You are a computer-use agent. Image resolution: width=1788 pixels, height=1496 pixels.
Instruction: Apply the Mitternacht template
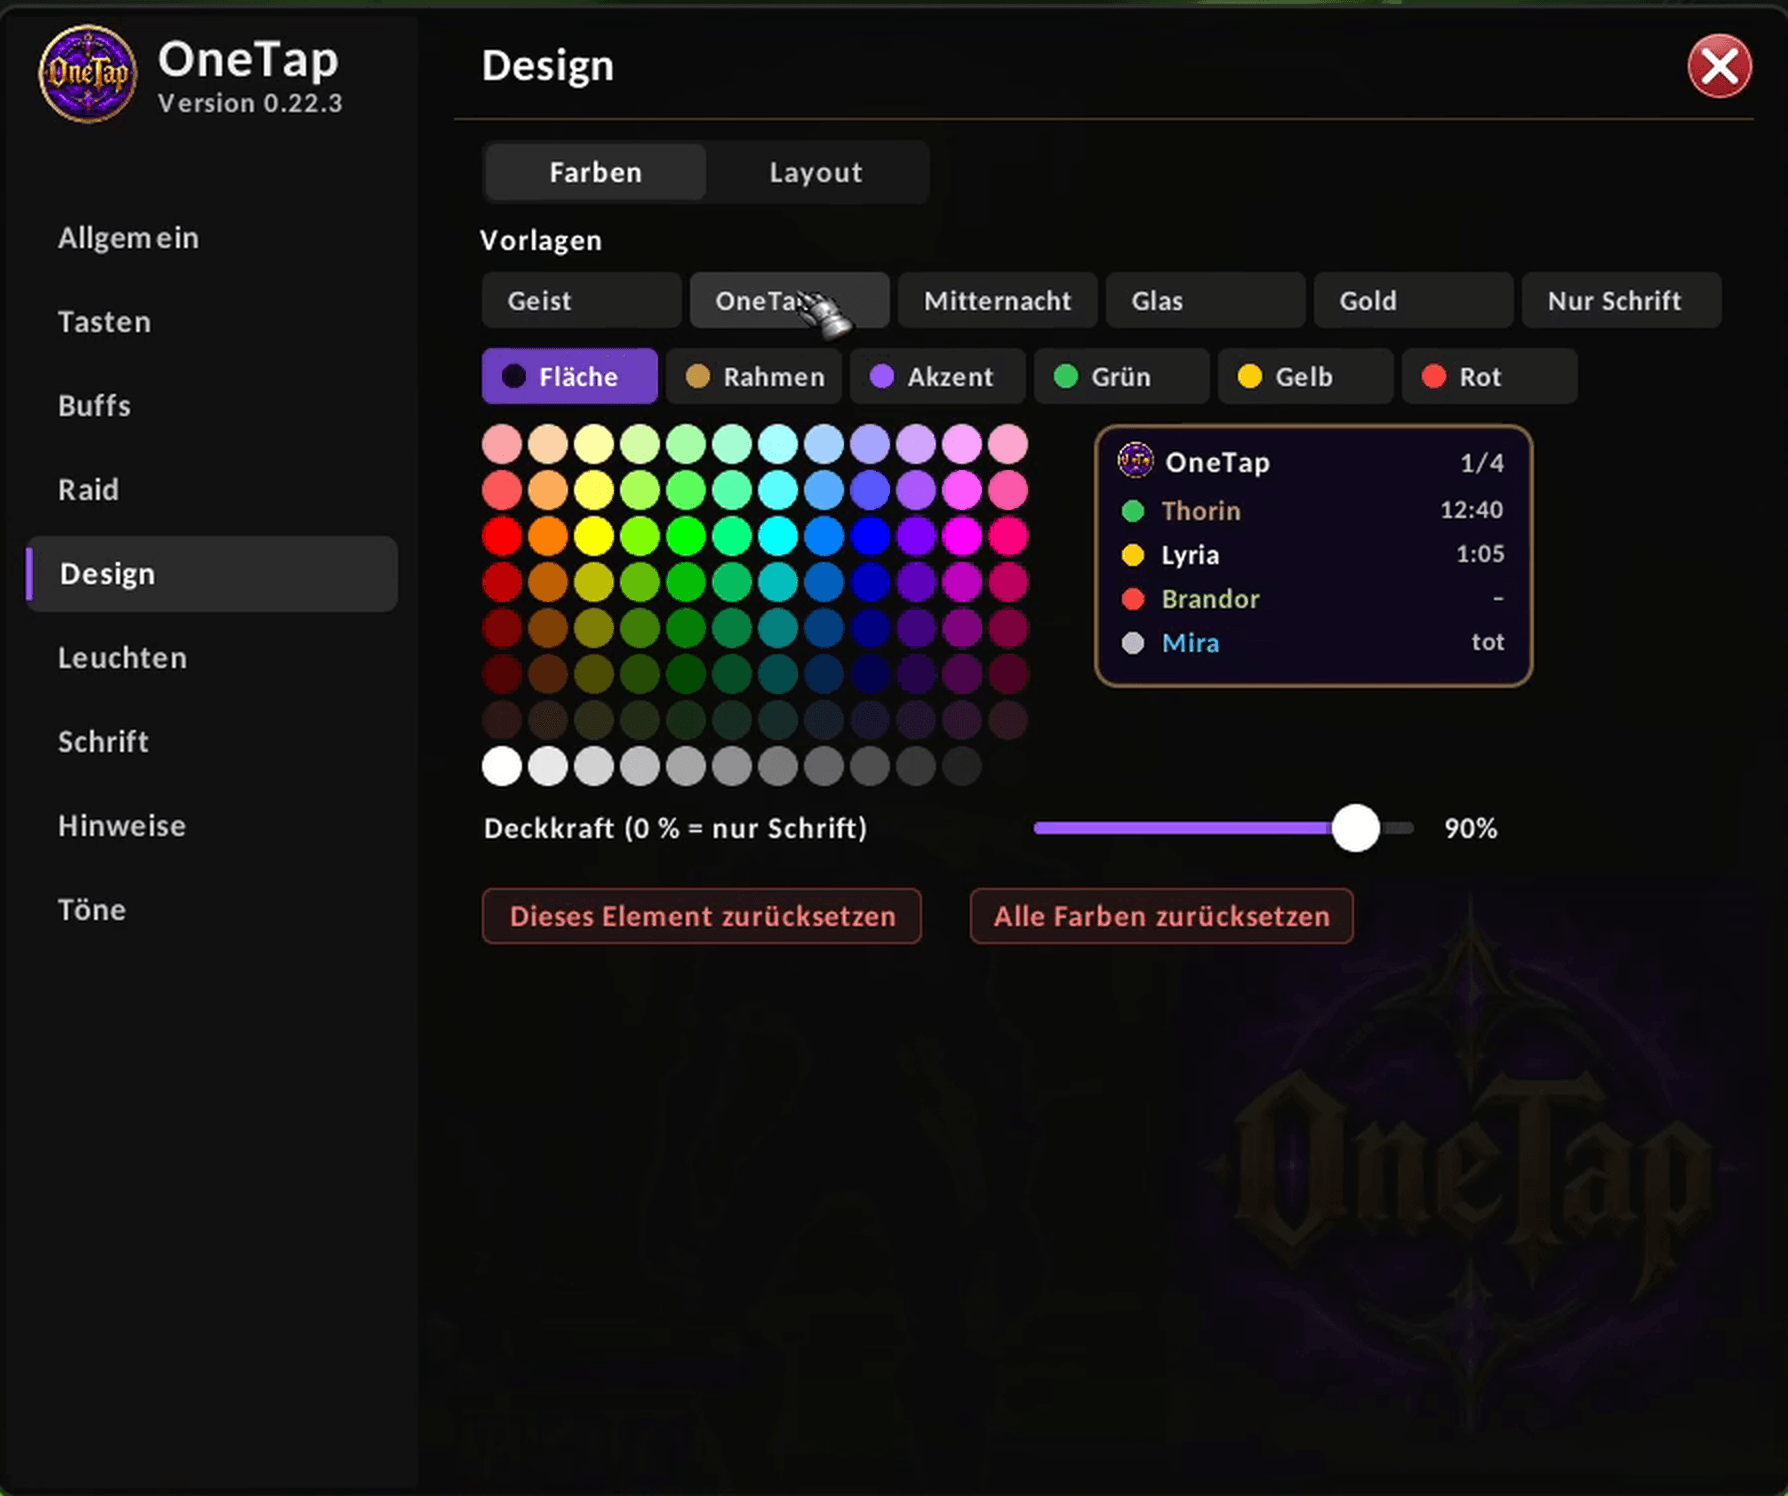click(997, 300)
